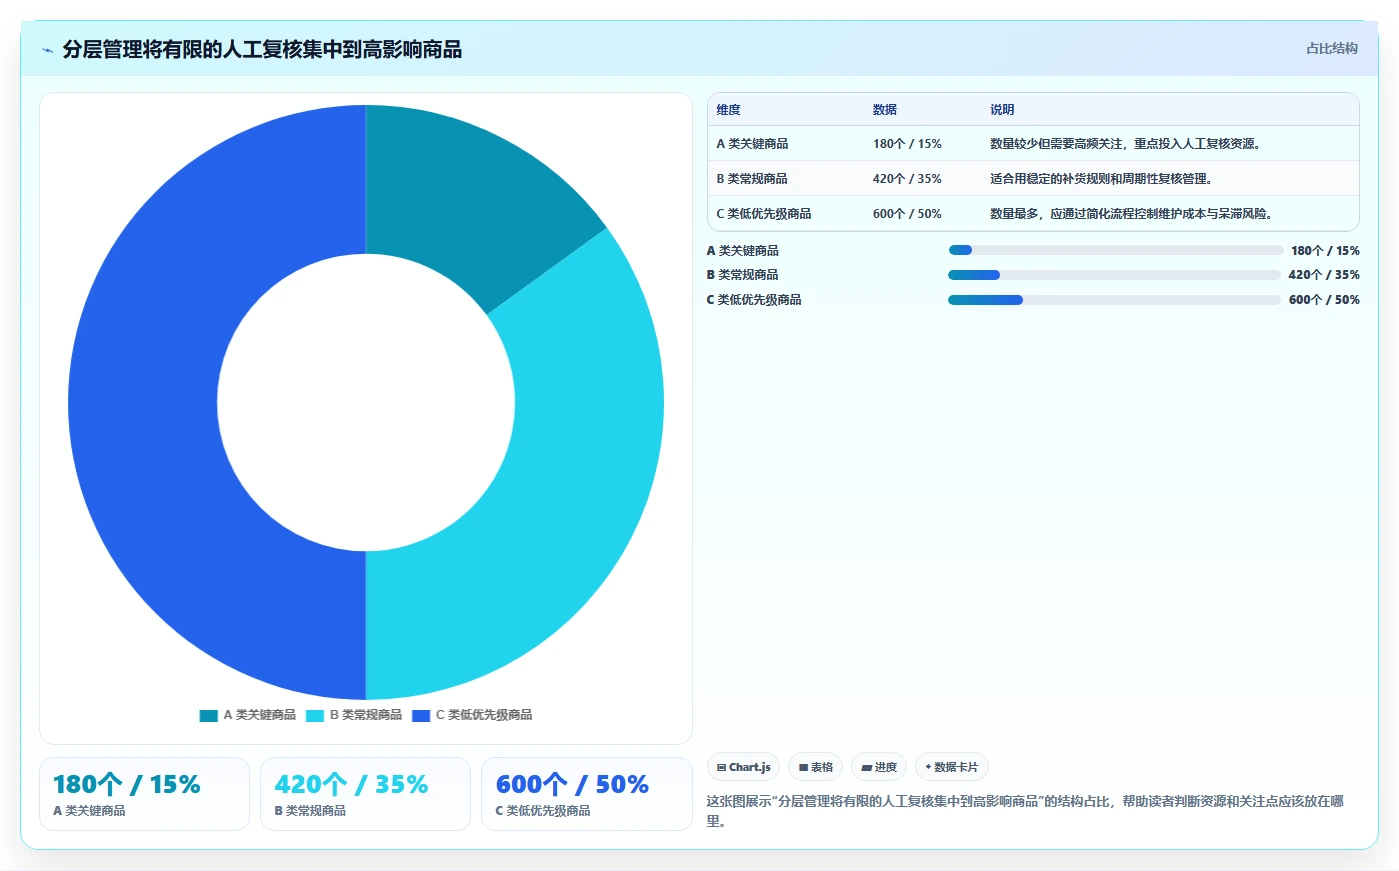Select the 数据卡片 tag chip
Screen dimensions: 1399x871
951,767
